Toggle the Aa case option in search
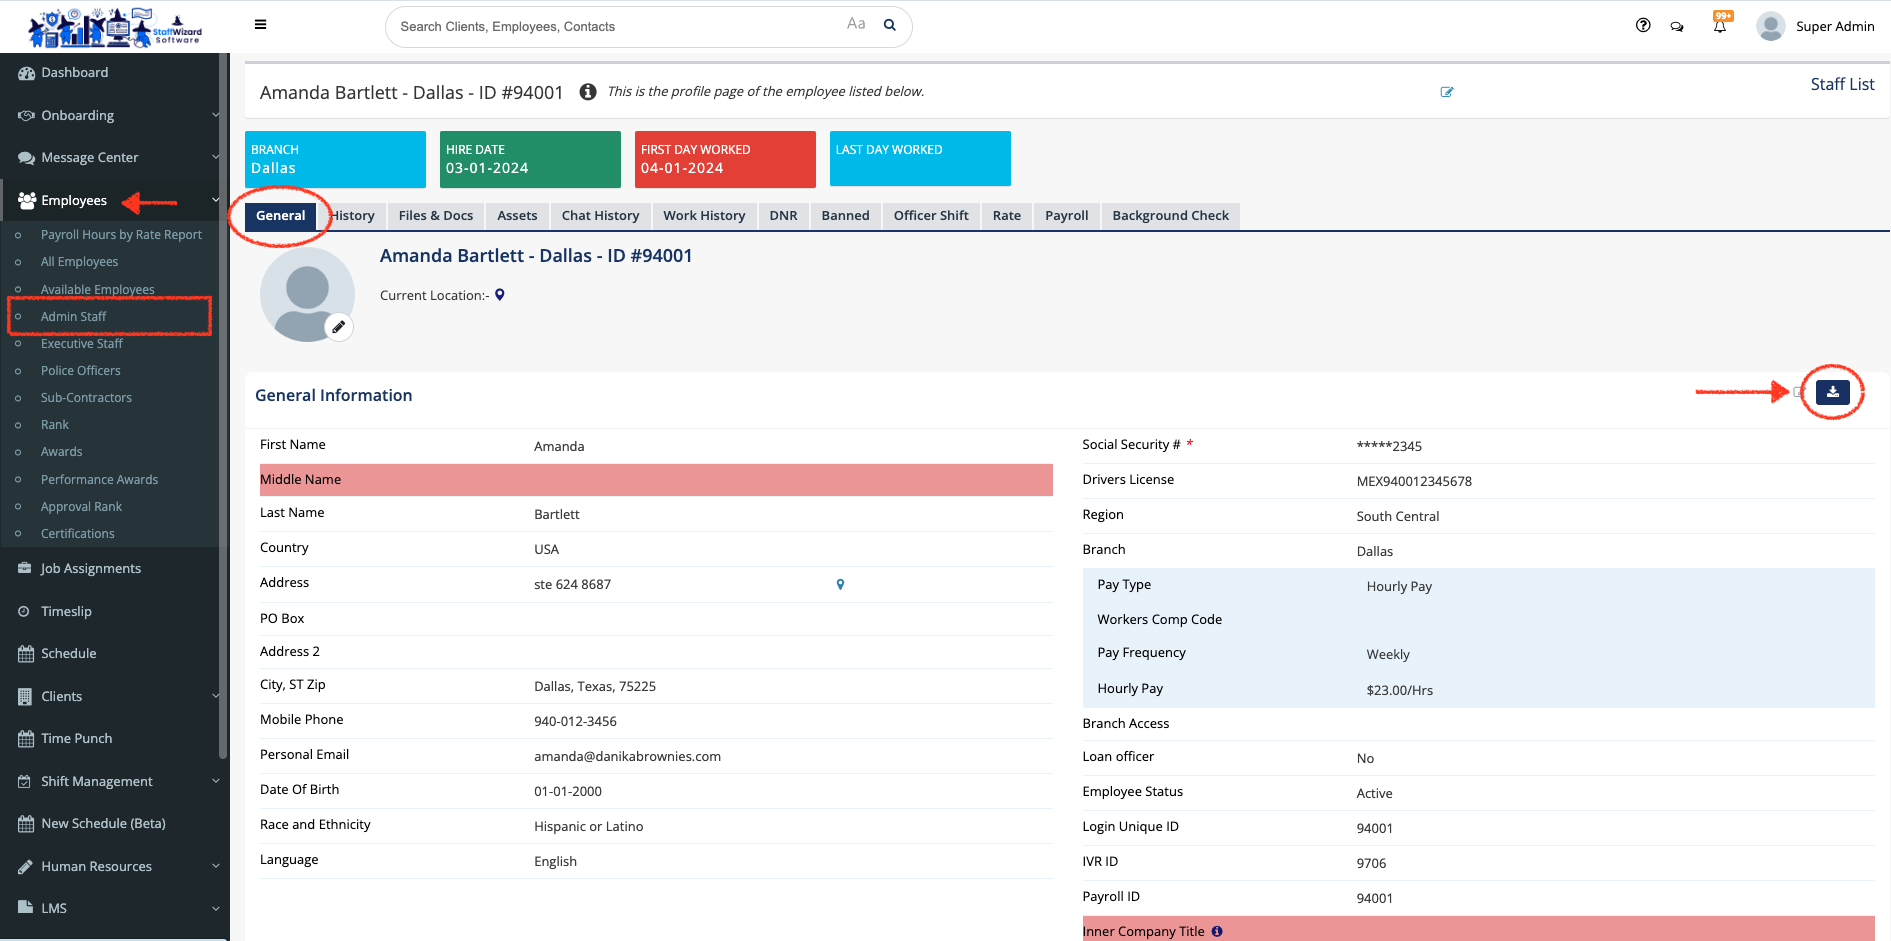The width and height of the screenshot is (1891, 941). 856,24
